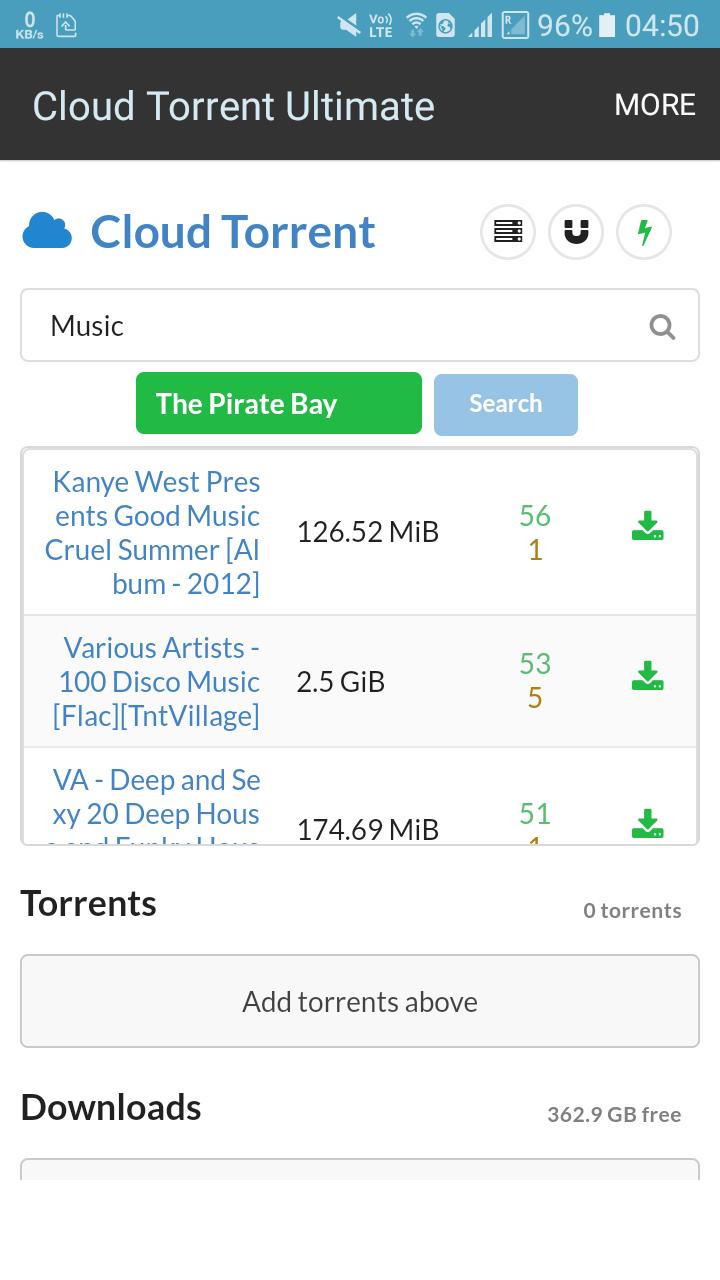Tap the battery indicator in status bar
The image size is (720, 1280).
click(607, 25)
